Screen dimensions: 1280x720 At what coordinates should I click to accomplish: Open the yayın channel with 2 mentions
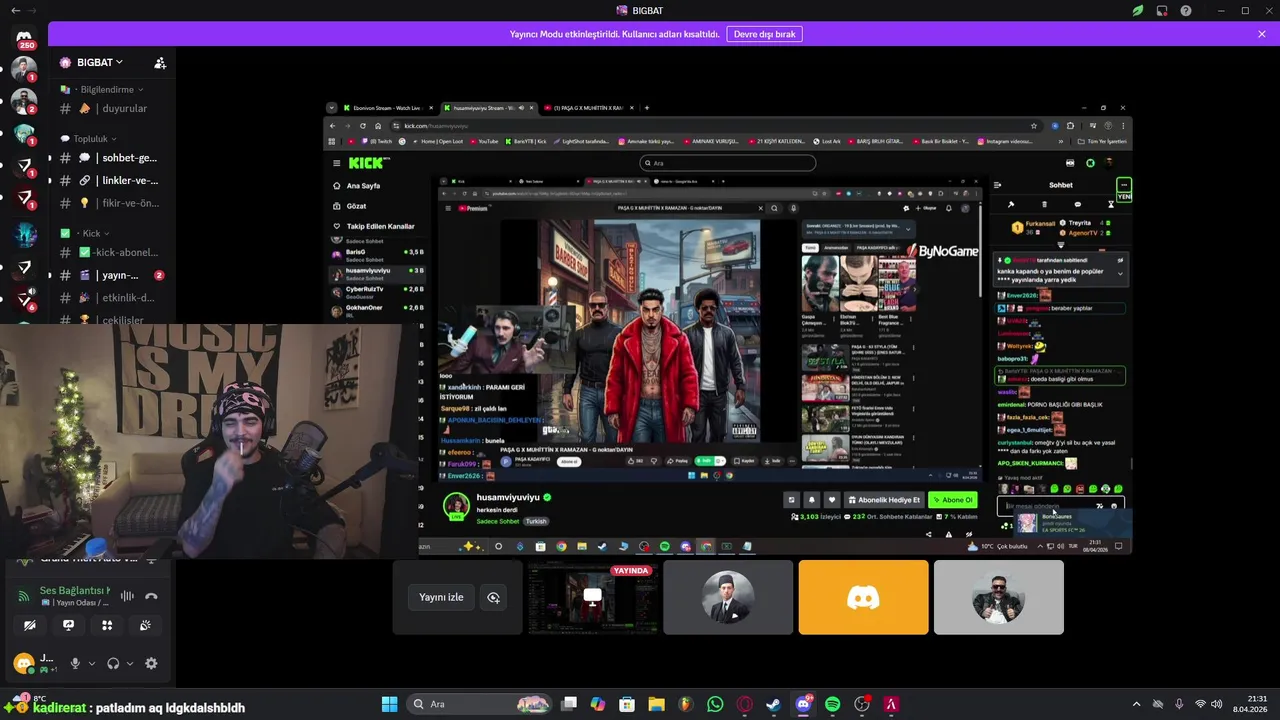pos(112,275)
